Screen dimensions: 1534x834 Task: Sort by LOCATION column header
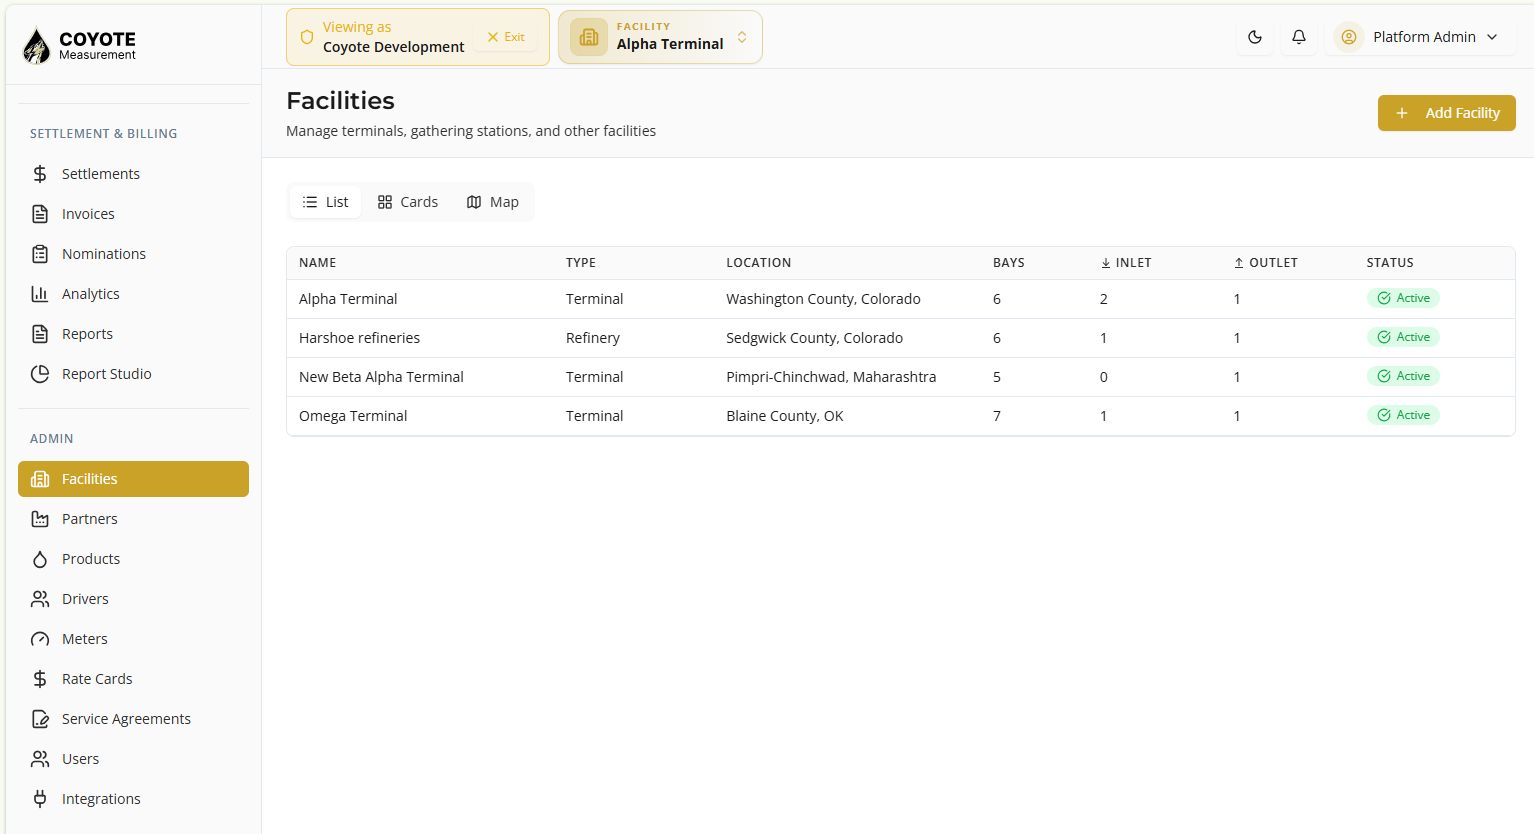point(759,263)
